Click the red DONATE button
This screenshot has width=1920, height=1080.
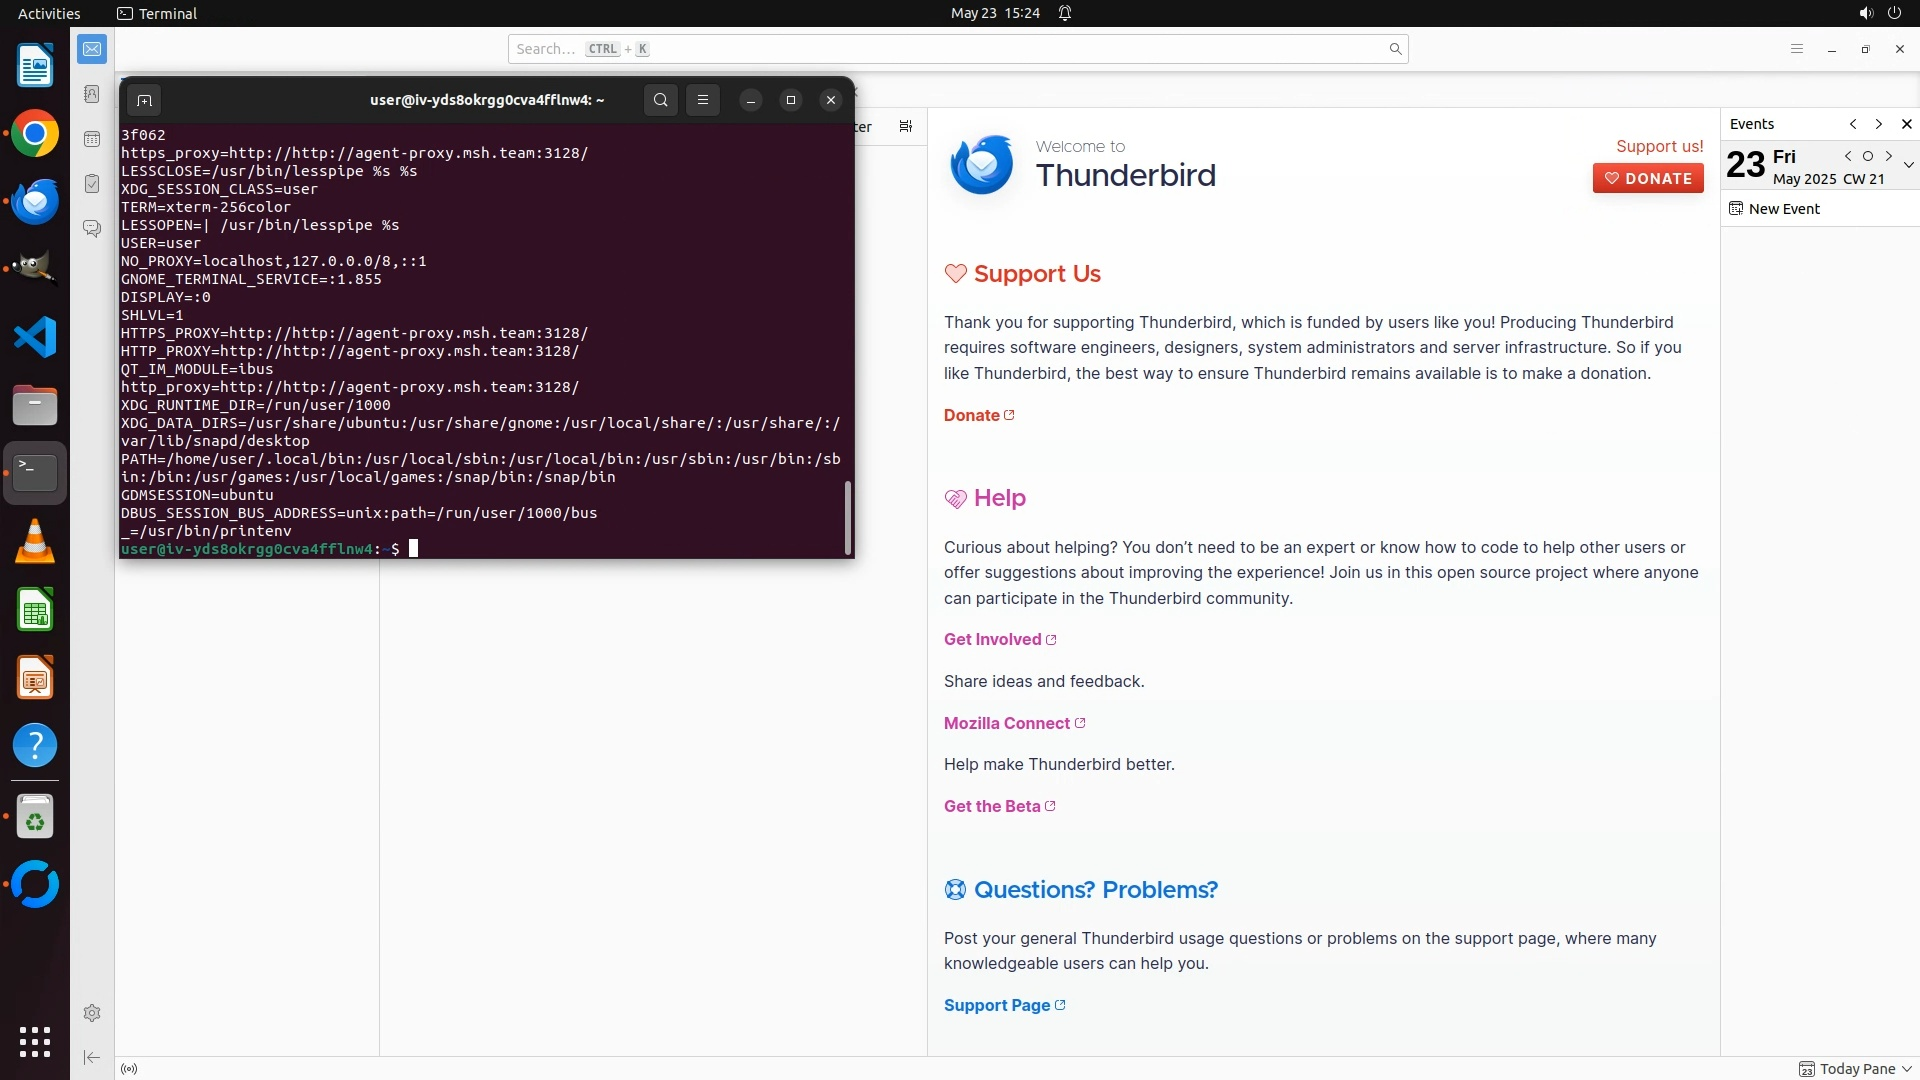1648,178
